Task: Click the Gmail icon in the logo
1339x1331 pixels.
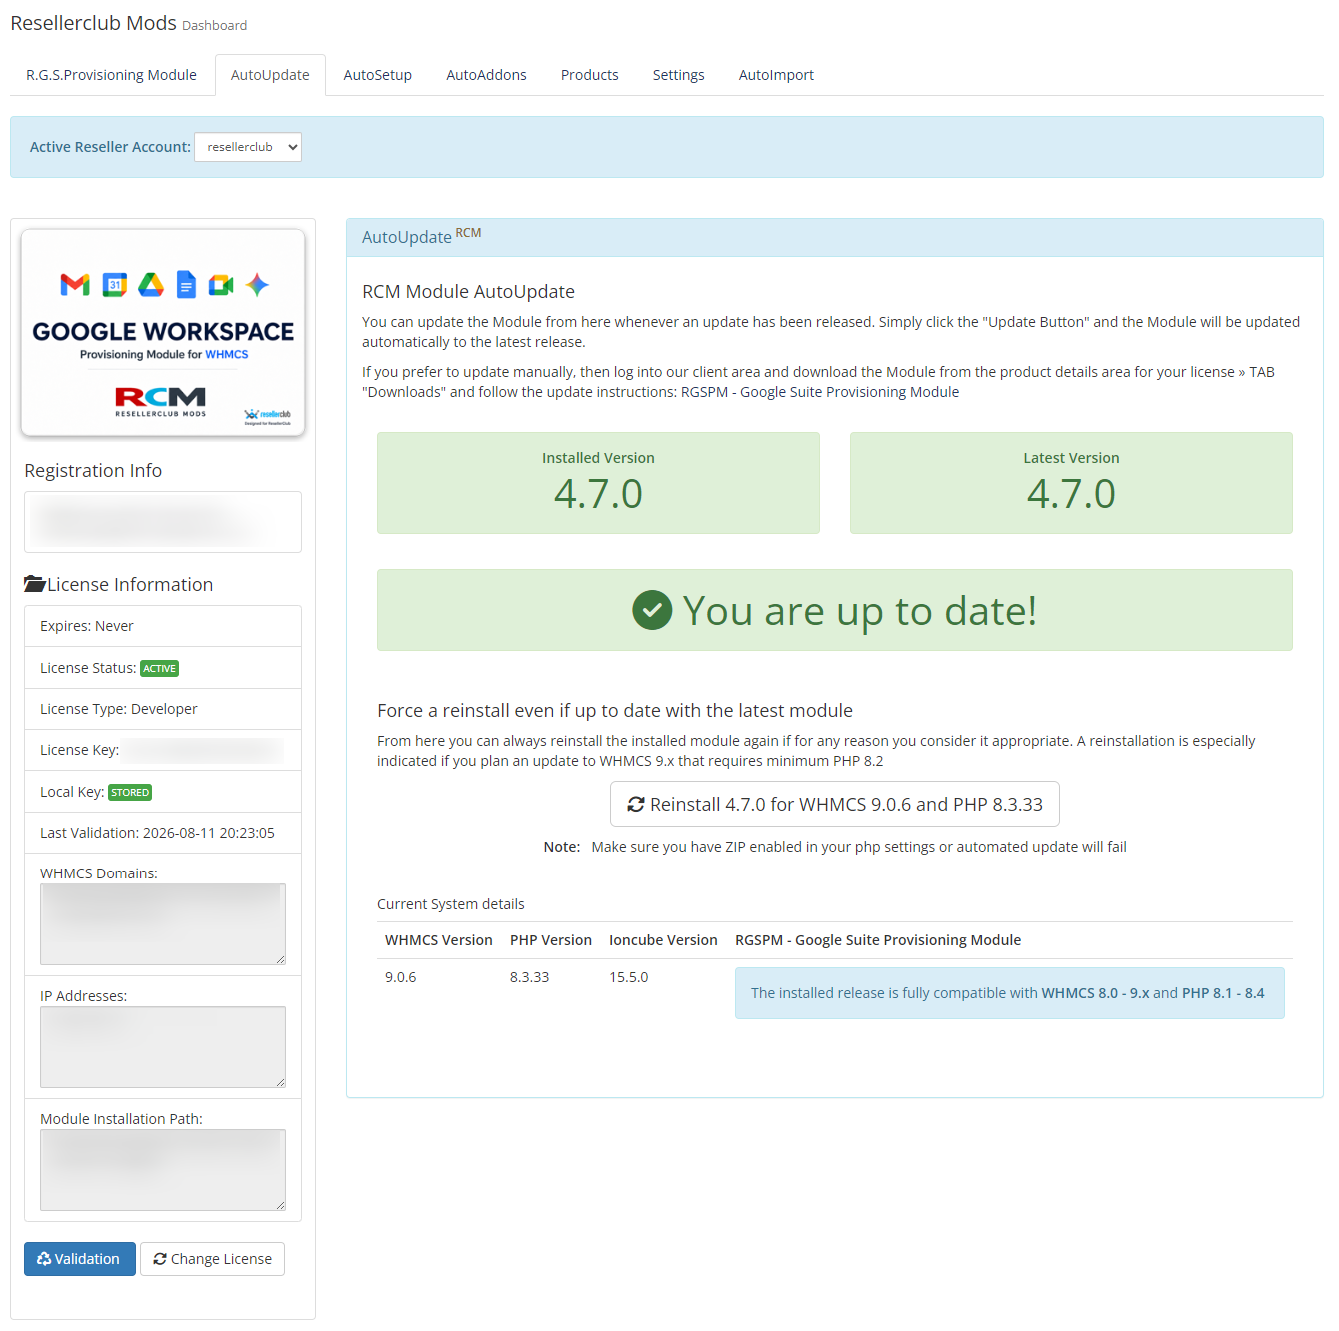Action: click(x=75, y=285)
